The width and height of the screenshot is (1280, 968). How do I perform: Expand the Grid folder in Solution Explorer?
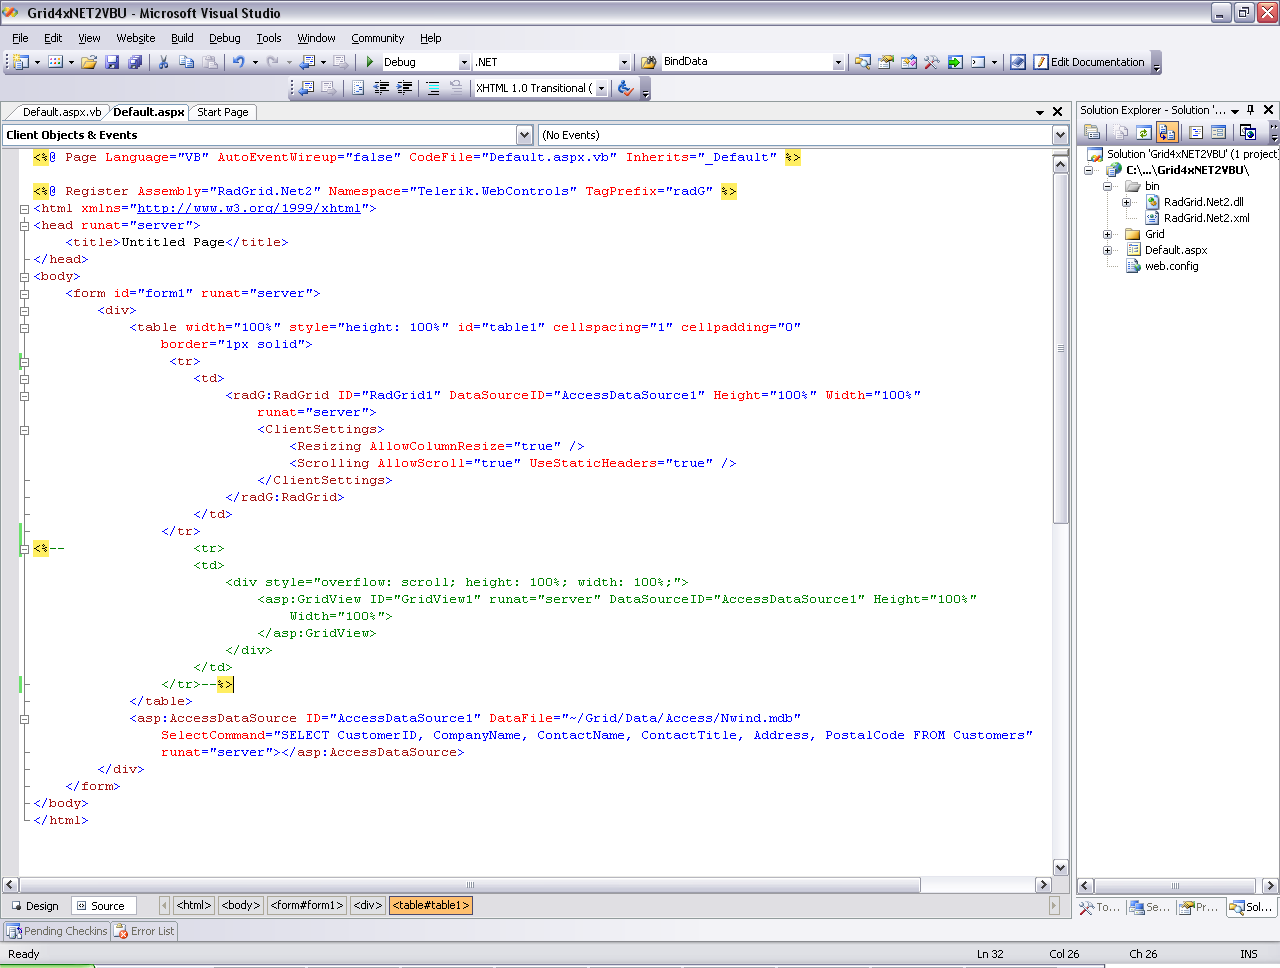1108,234
